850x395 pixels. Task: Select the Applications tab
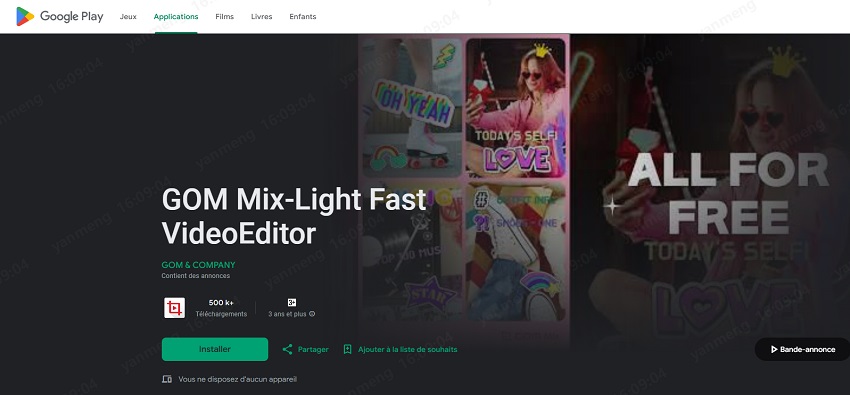click(x=176, y=17)
